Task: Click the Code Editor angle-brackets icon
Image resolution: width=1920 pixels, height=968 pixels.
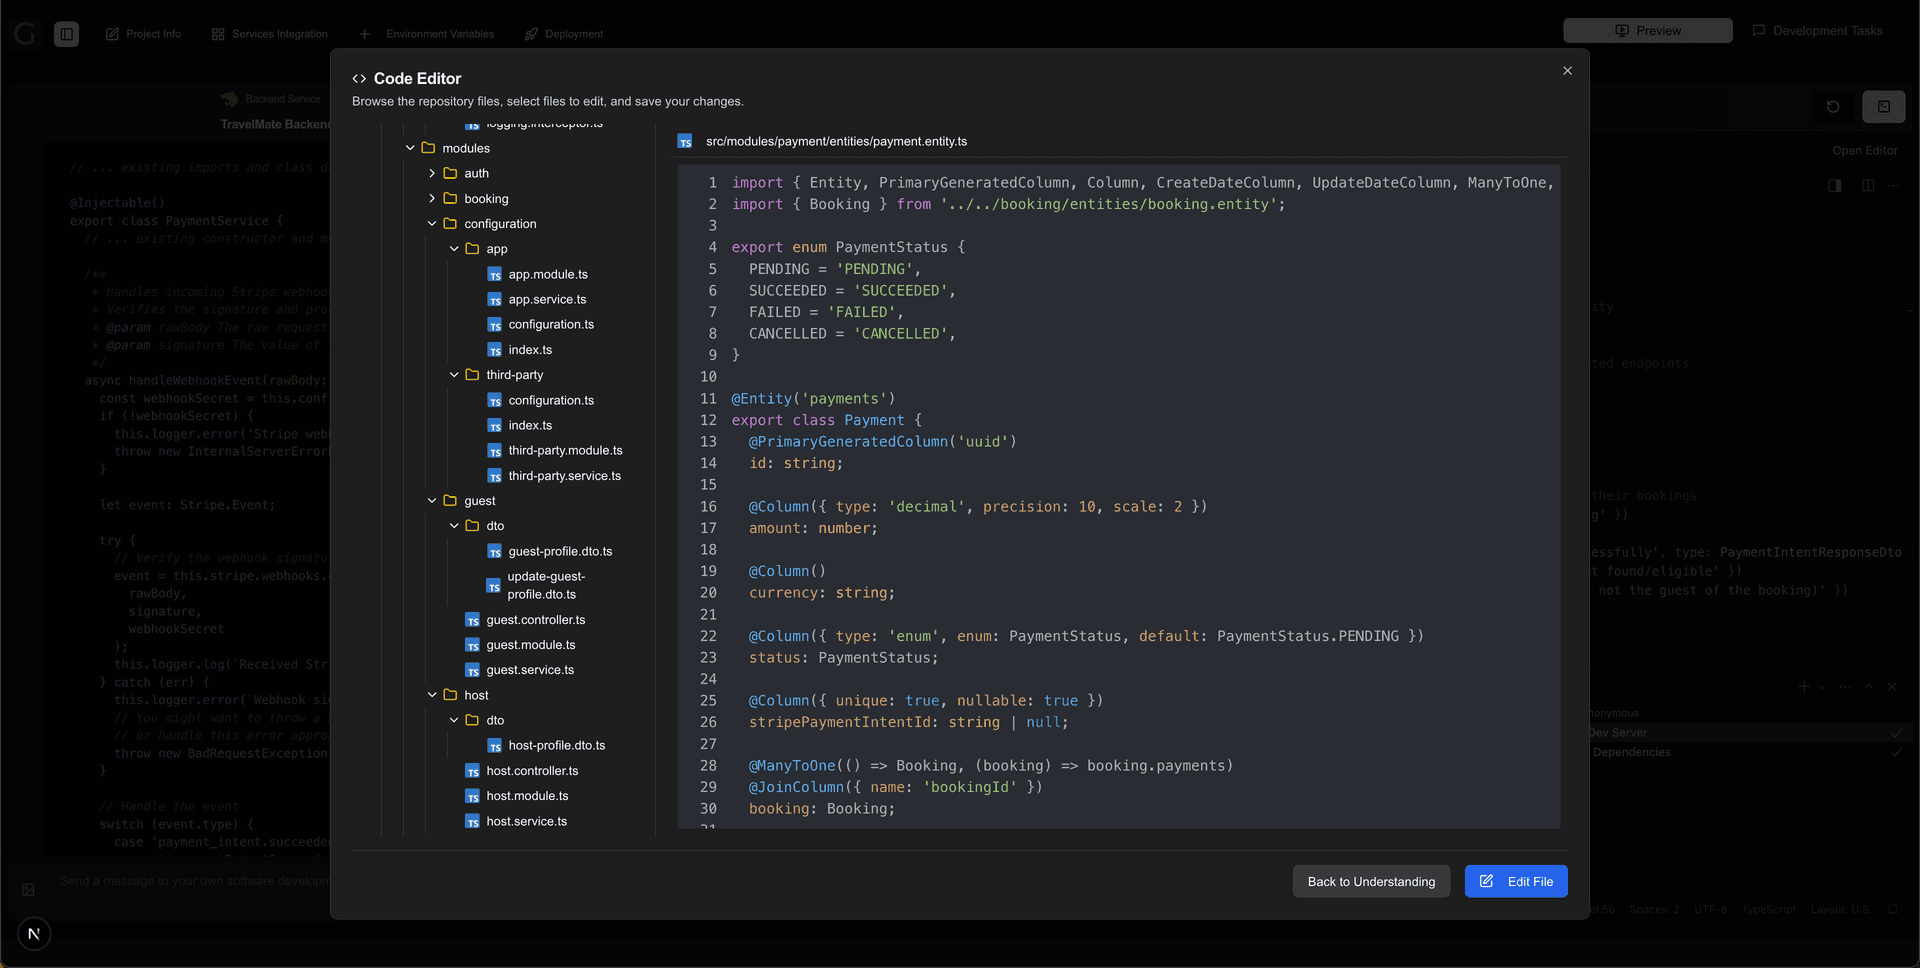Action: pos(359,78)
